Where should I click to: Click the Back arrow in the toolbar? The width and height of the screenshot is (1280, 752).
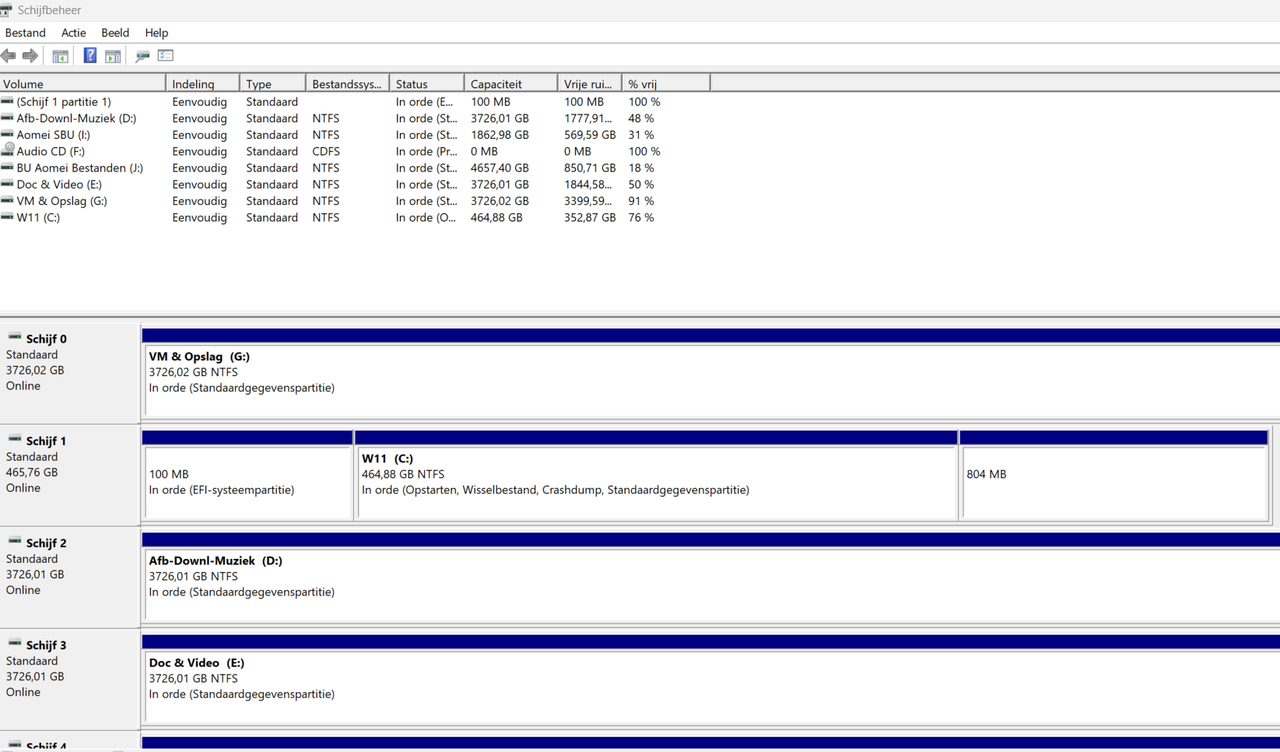[9, 56]
